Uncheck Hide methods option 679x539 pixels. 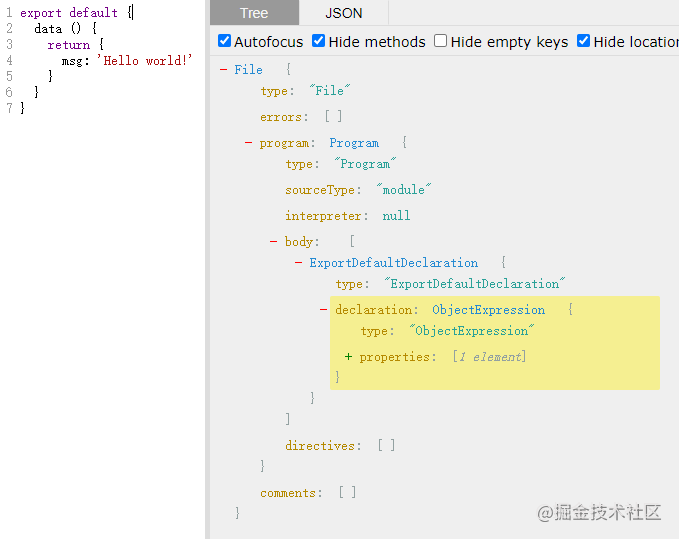318,41
